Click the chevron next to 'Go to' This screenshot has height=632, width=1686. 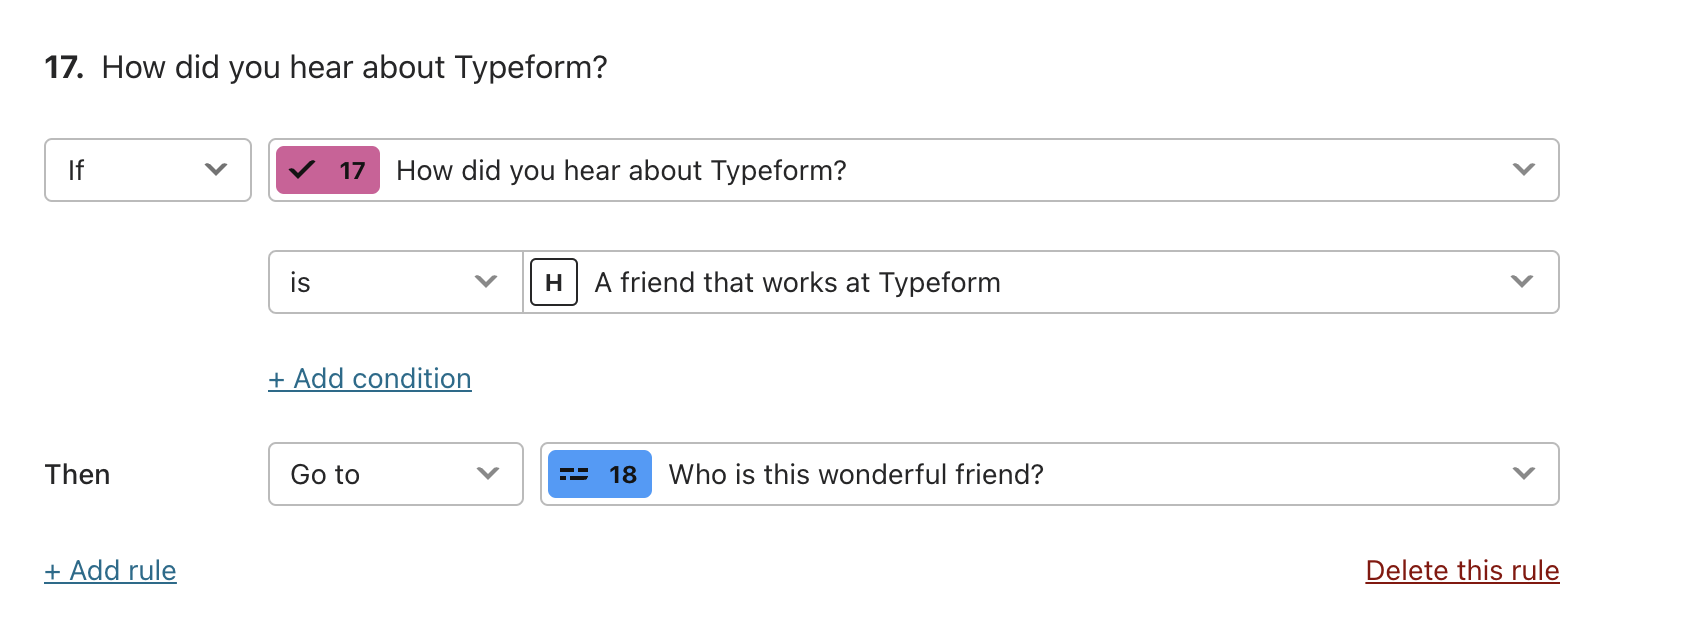pos(488,474)
